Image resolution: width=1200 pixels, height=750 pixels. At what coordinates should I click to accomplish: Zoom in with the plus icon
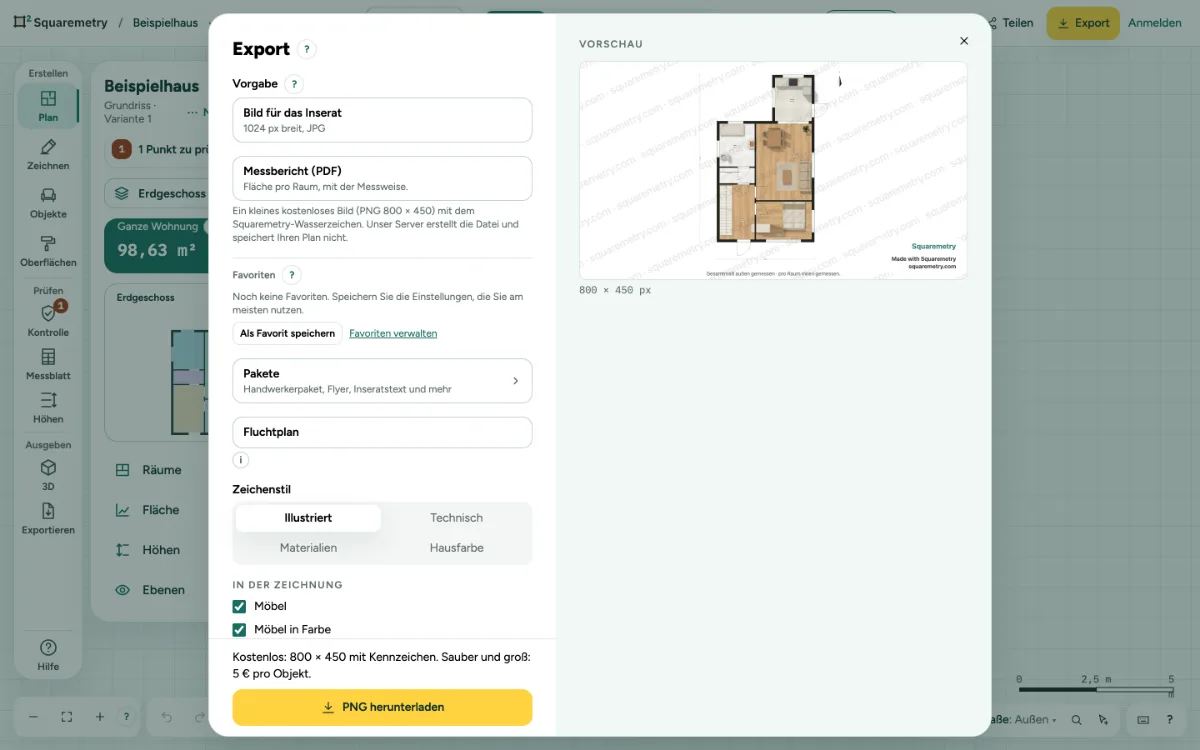pyautogui.click(x=100, y=717)
